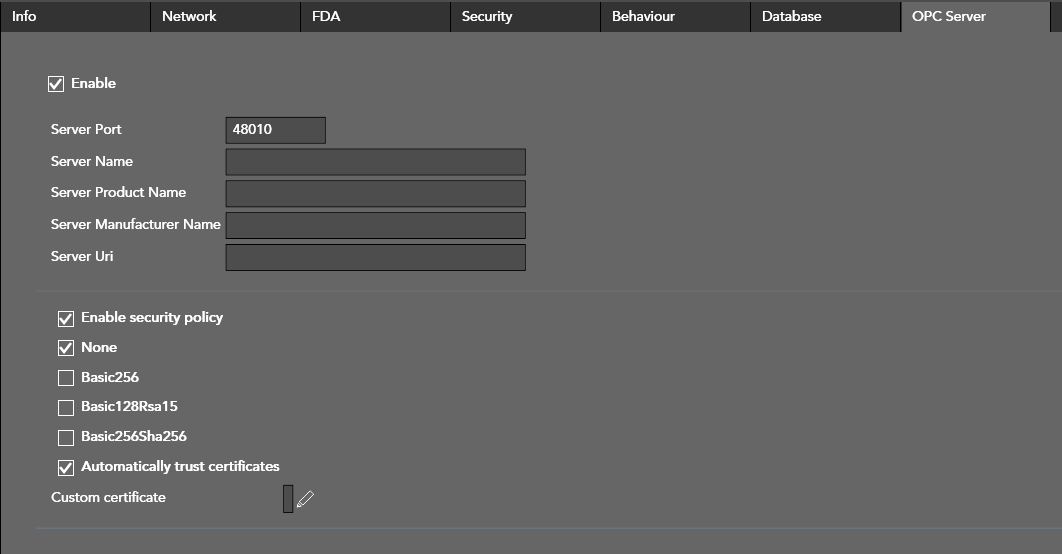Enable the Basic256Sha256 security policy
The image size is (1062, 554).
[x=66, y=437]
